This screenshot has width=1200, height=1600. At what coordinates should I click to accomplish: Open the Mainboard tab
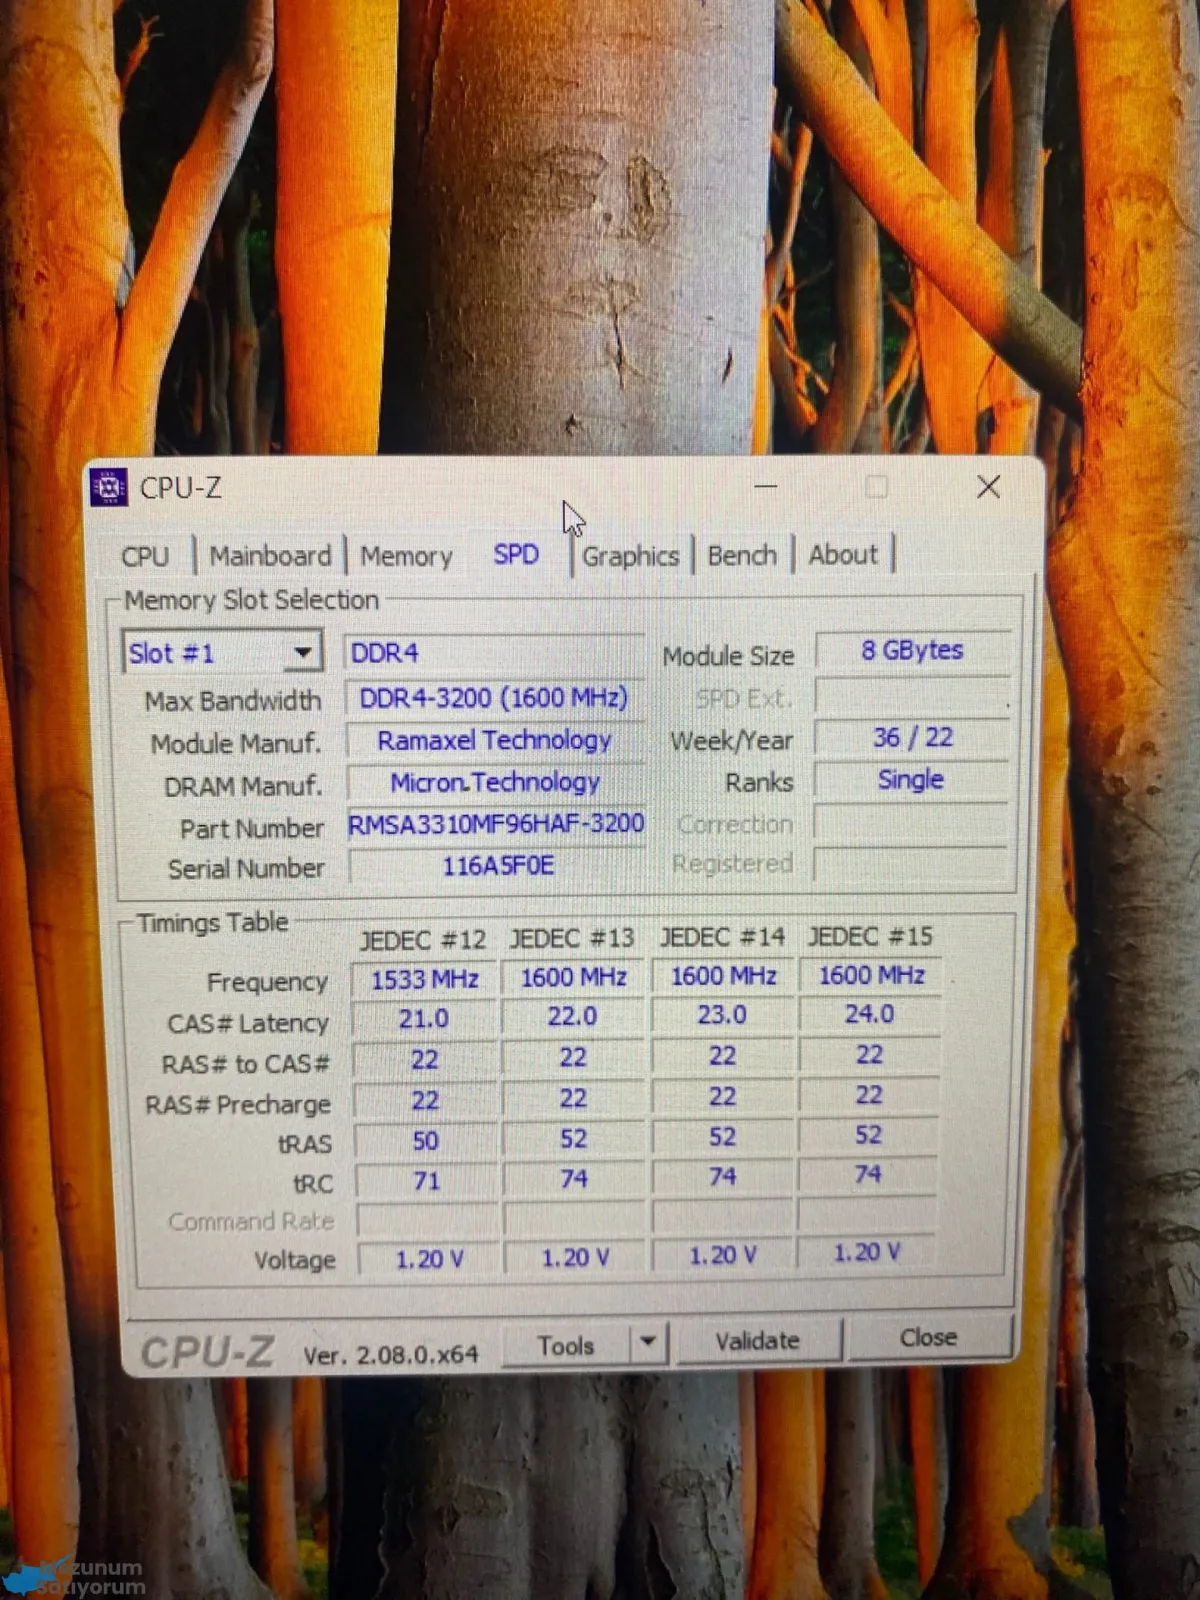270,556
